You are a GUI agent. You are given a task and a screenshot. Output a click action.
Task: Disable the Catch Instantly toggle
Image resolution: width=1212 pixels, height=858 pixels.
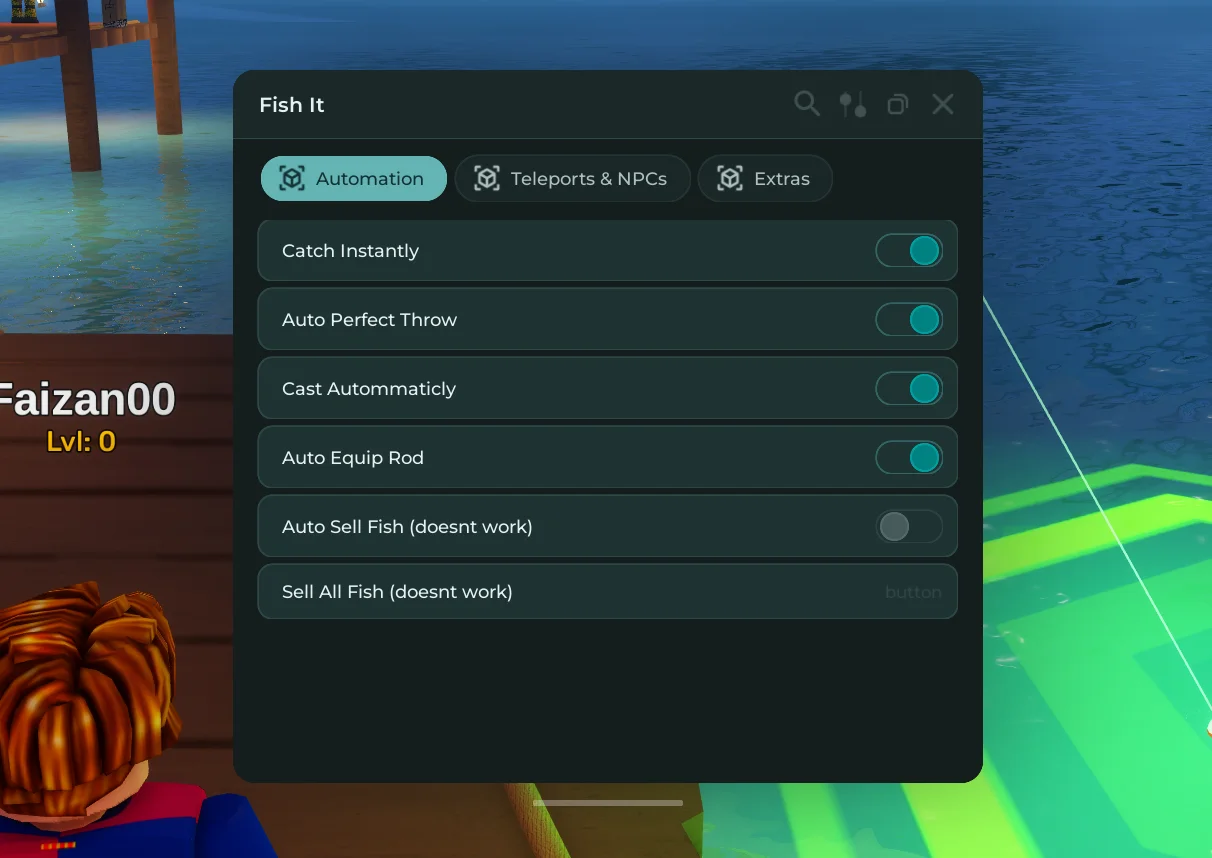(x=909, y=251)
